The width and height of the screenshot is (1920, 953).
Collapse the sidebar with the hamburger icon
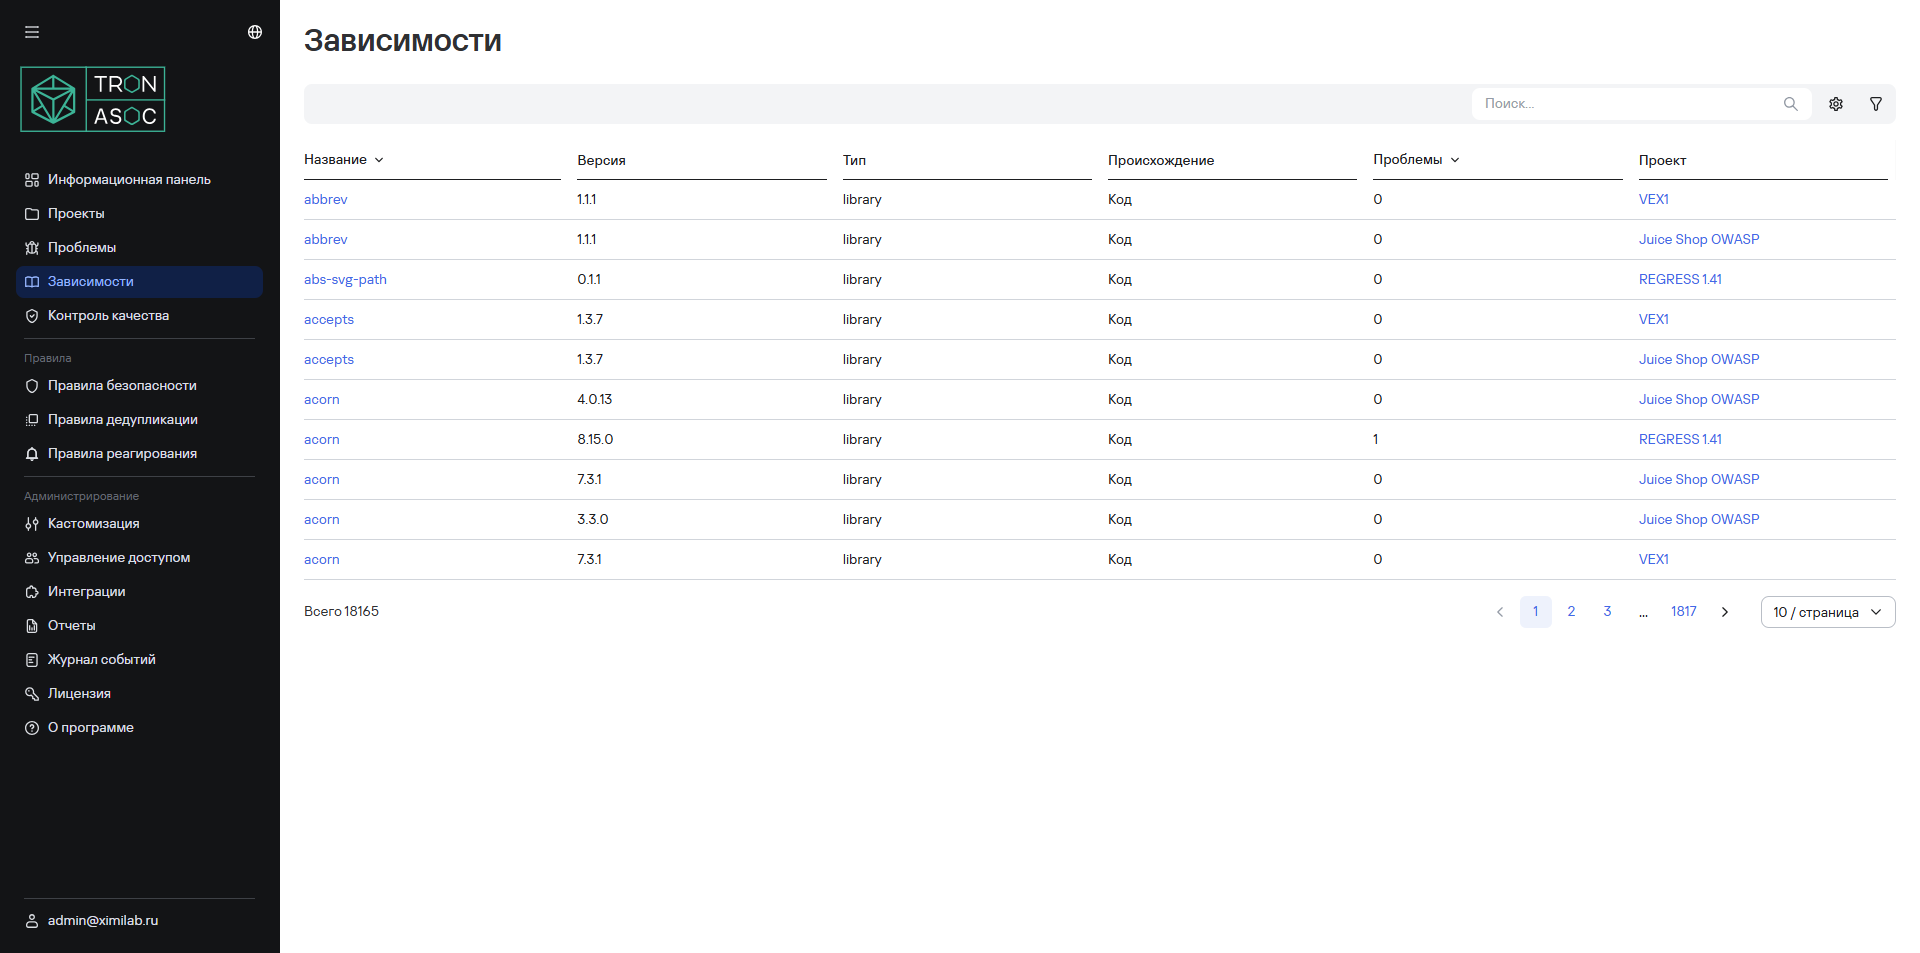[x=32, y=32]
